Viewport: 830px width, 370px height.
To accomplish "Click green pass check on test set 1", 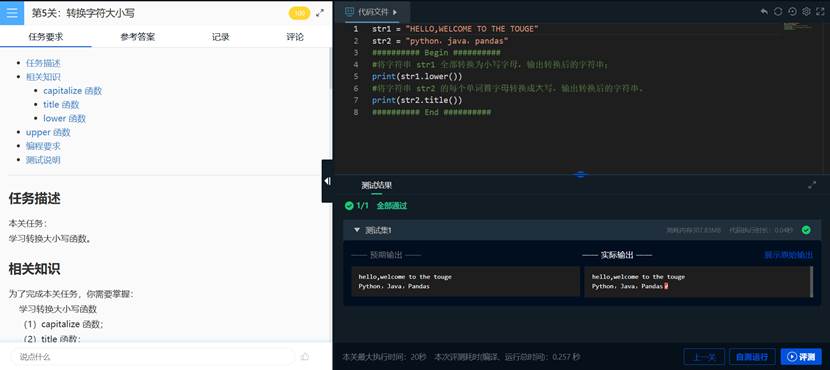I will [806, 230].
